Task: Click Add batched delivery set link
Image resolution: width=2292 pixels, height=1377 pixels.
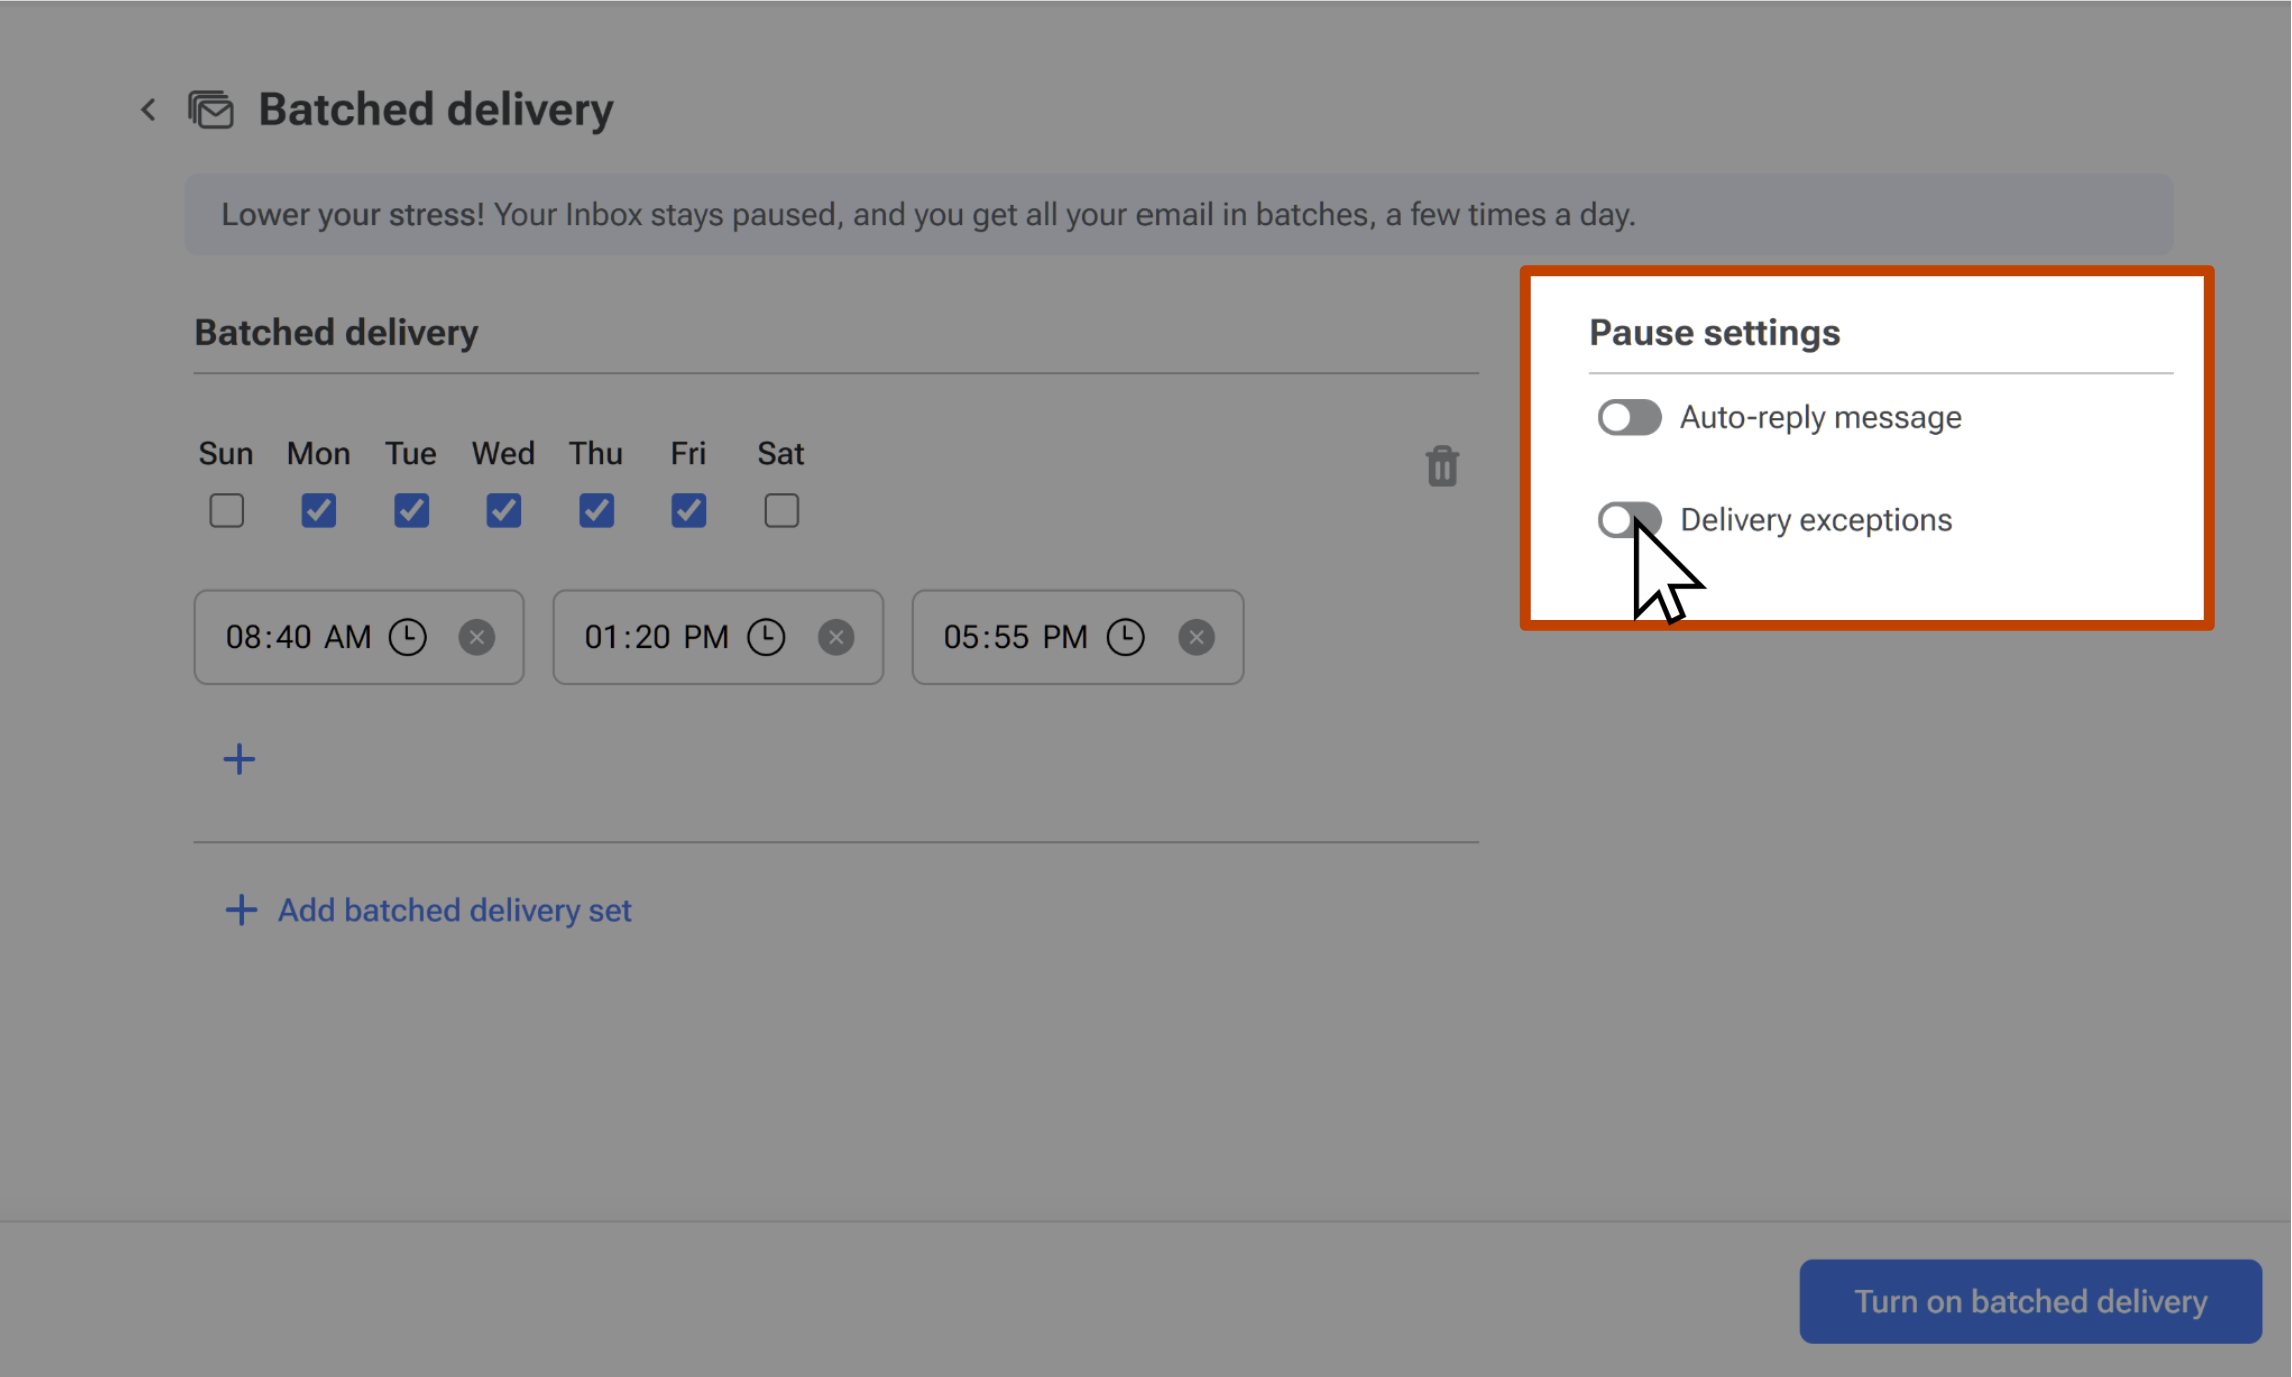Action: (428, 910)
